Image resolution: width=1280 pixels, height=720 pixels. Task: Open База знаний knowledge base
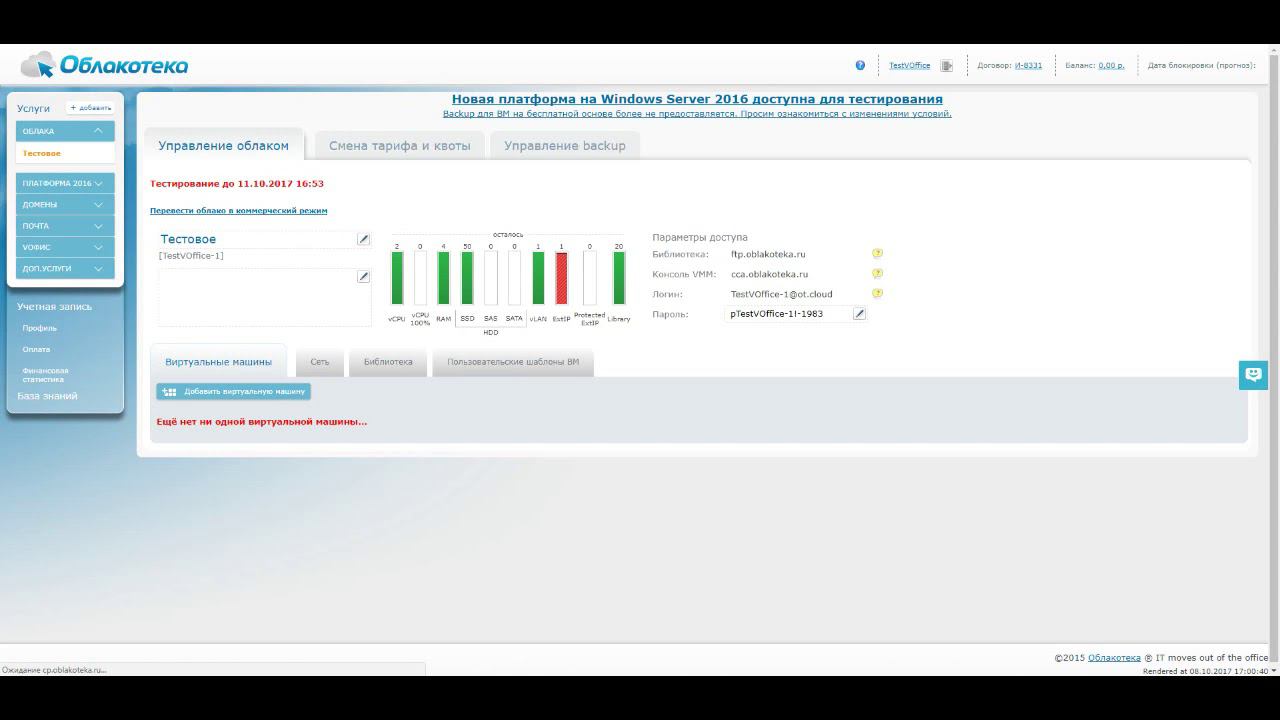[x=47, y=396]
